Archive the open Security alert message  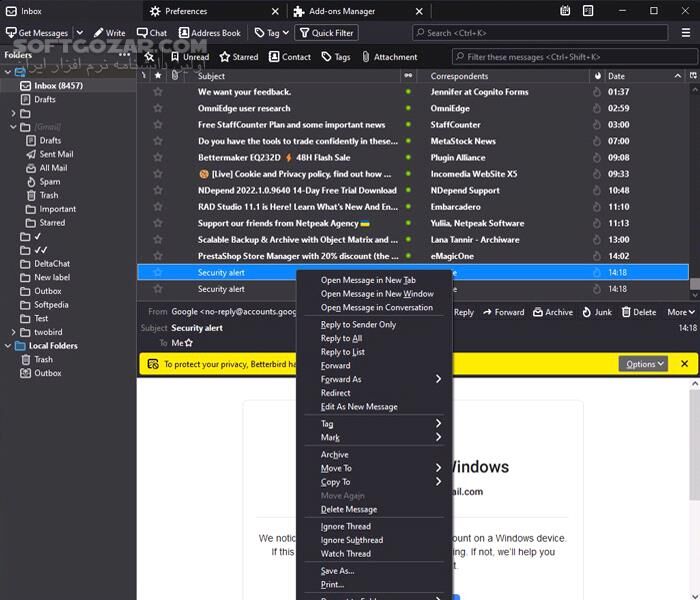[552, 312]
